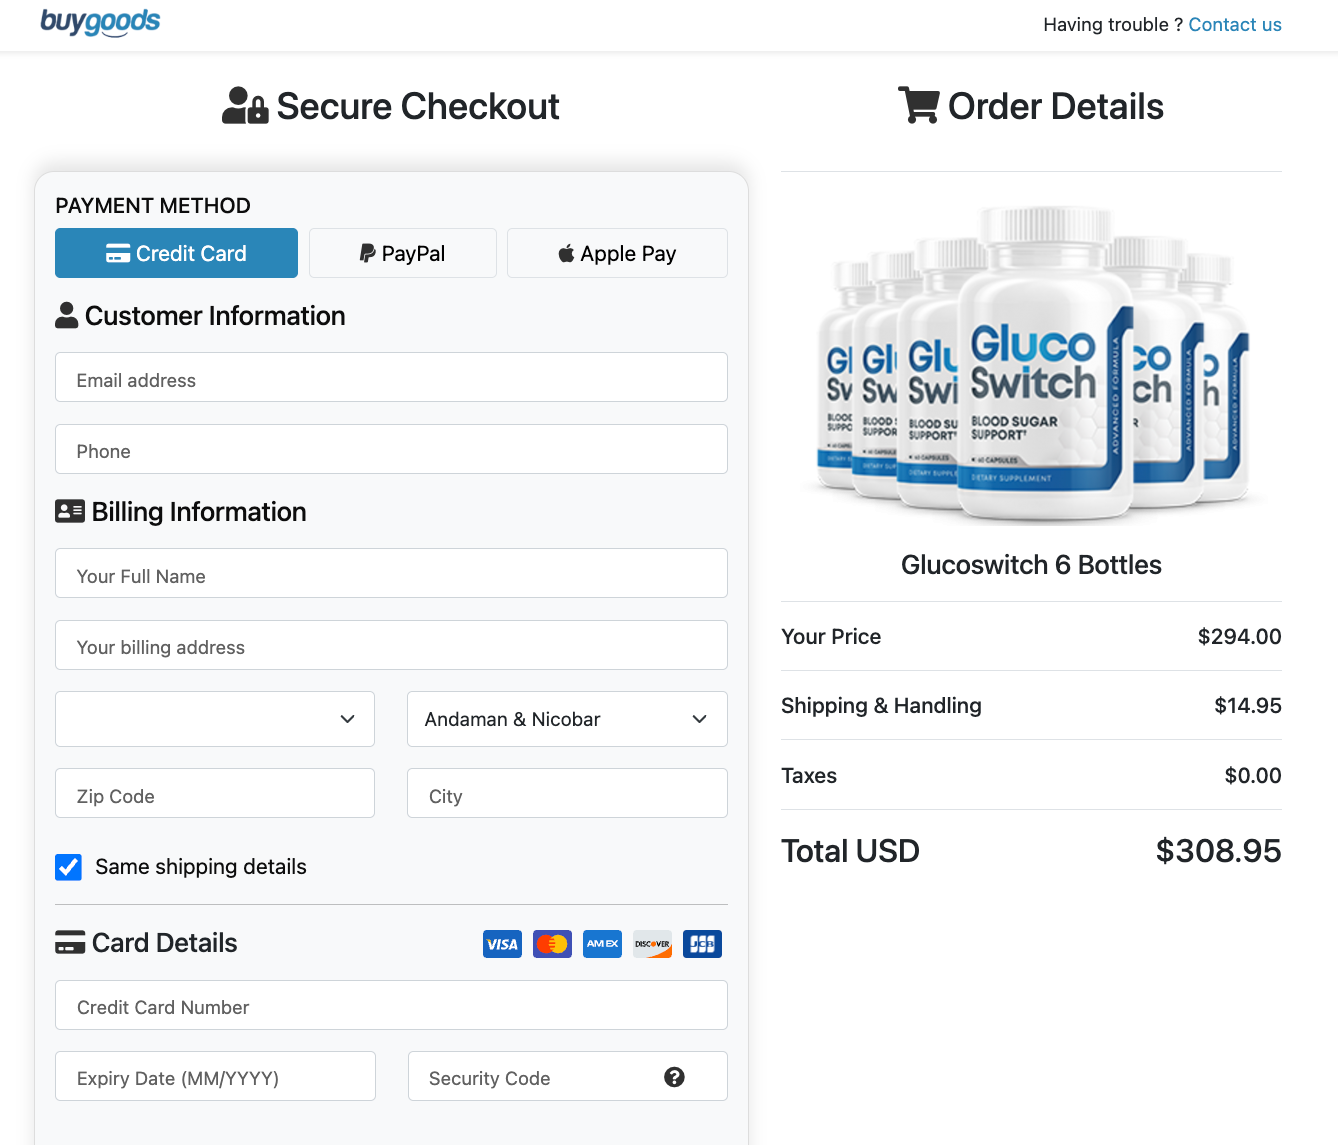This screenshot has width=1338, height=1145.
Task: Click the security code help question icon
Action: pos(674,1077)
